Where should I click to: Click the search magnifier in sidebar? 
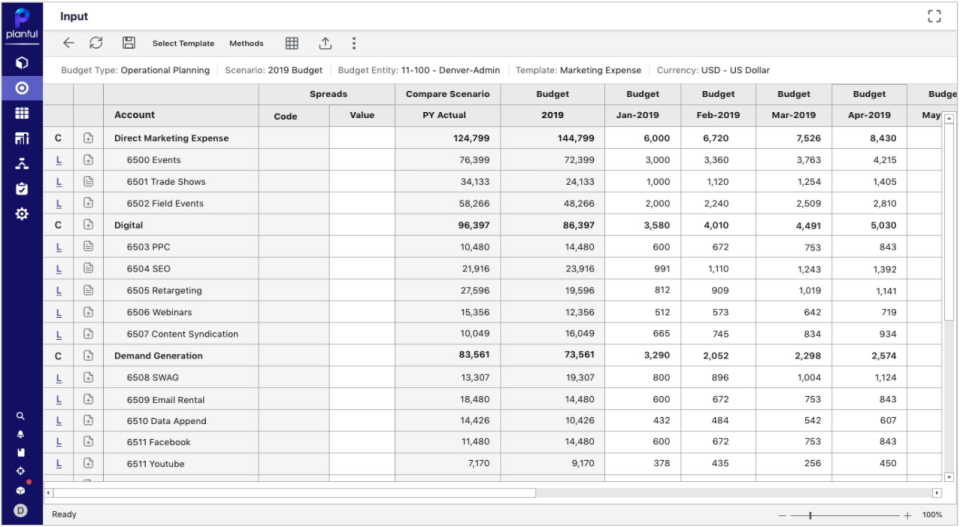coord(20,416)
